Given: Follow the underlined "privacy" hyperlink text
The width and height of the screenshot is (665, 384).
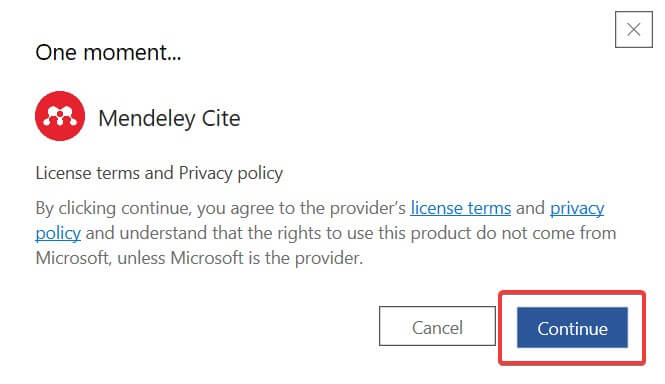Looking at the screenshot, I should [577, 208].
